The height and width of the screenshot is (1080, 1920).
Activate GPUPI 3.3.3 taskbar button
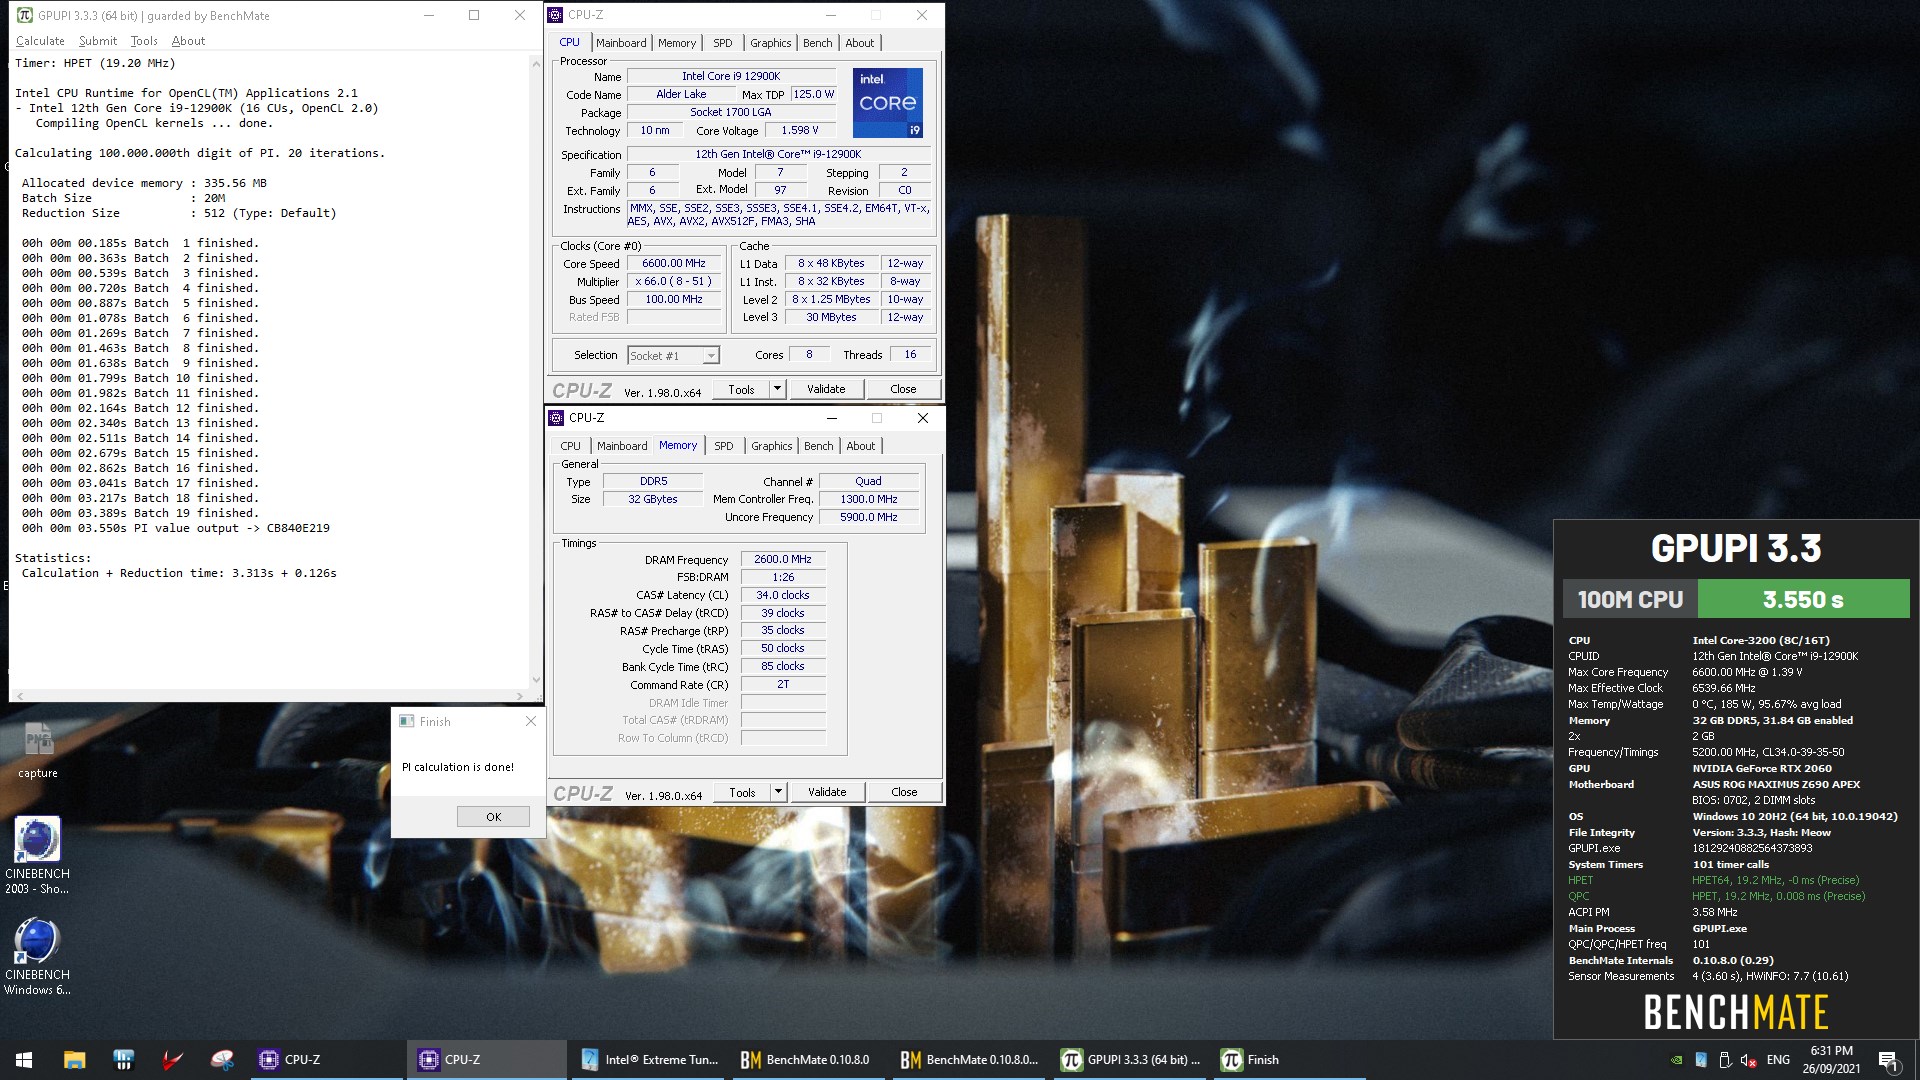point(1130,1060)
